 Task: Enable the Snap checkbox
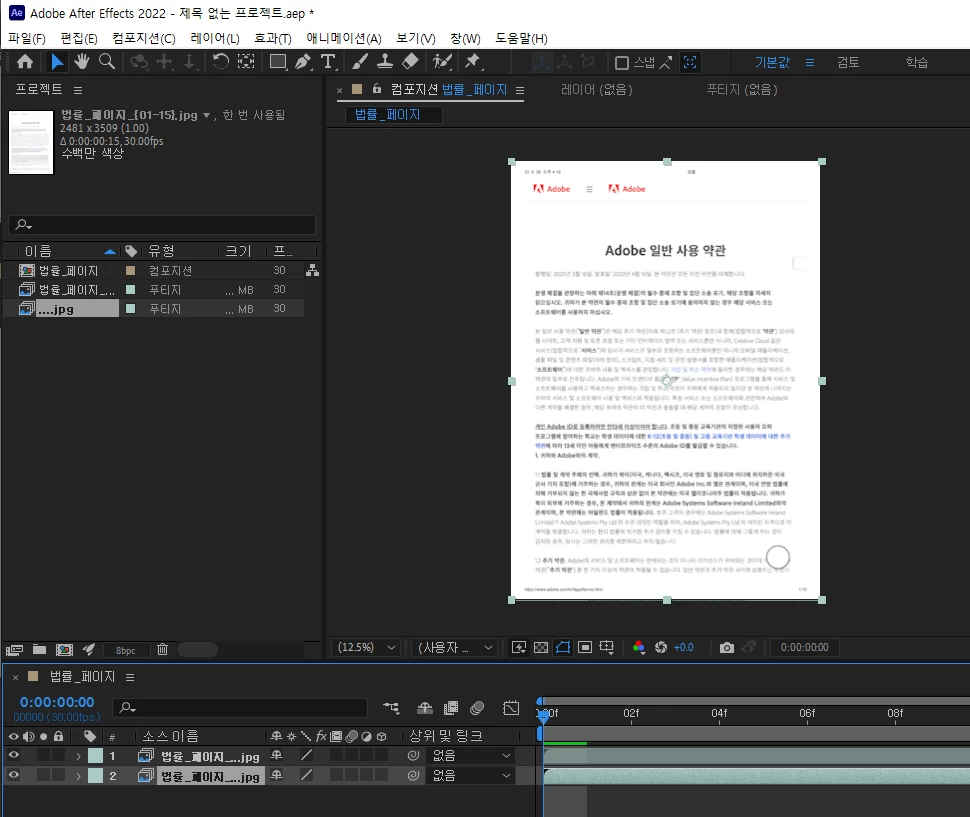point(622,62)
